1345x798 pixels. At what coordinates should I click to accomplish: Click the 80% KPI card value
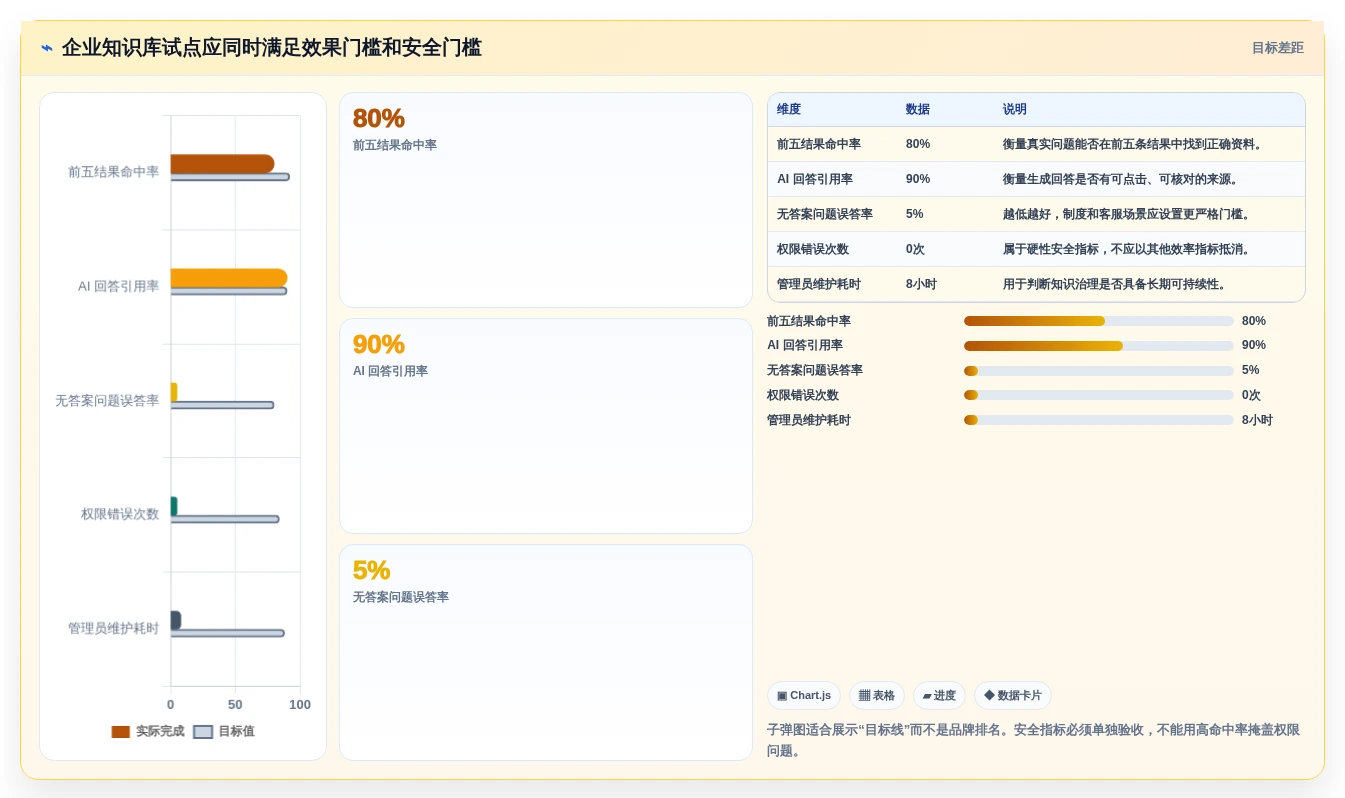[378, 119]
